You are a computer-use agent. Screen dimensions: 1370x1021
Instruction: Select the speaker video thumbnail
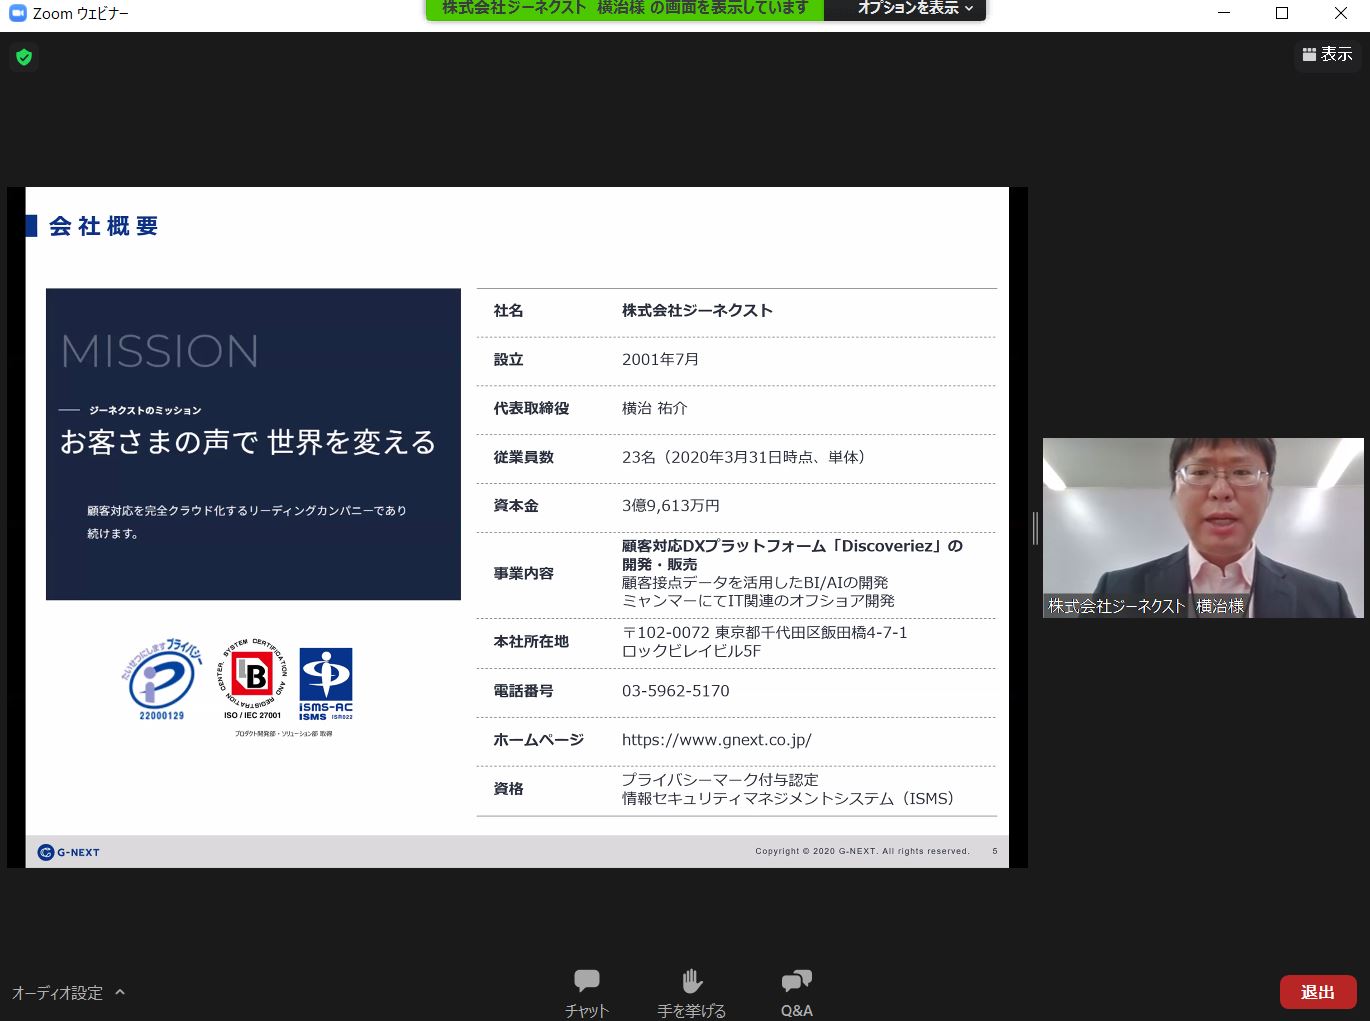point(1203,527)
